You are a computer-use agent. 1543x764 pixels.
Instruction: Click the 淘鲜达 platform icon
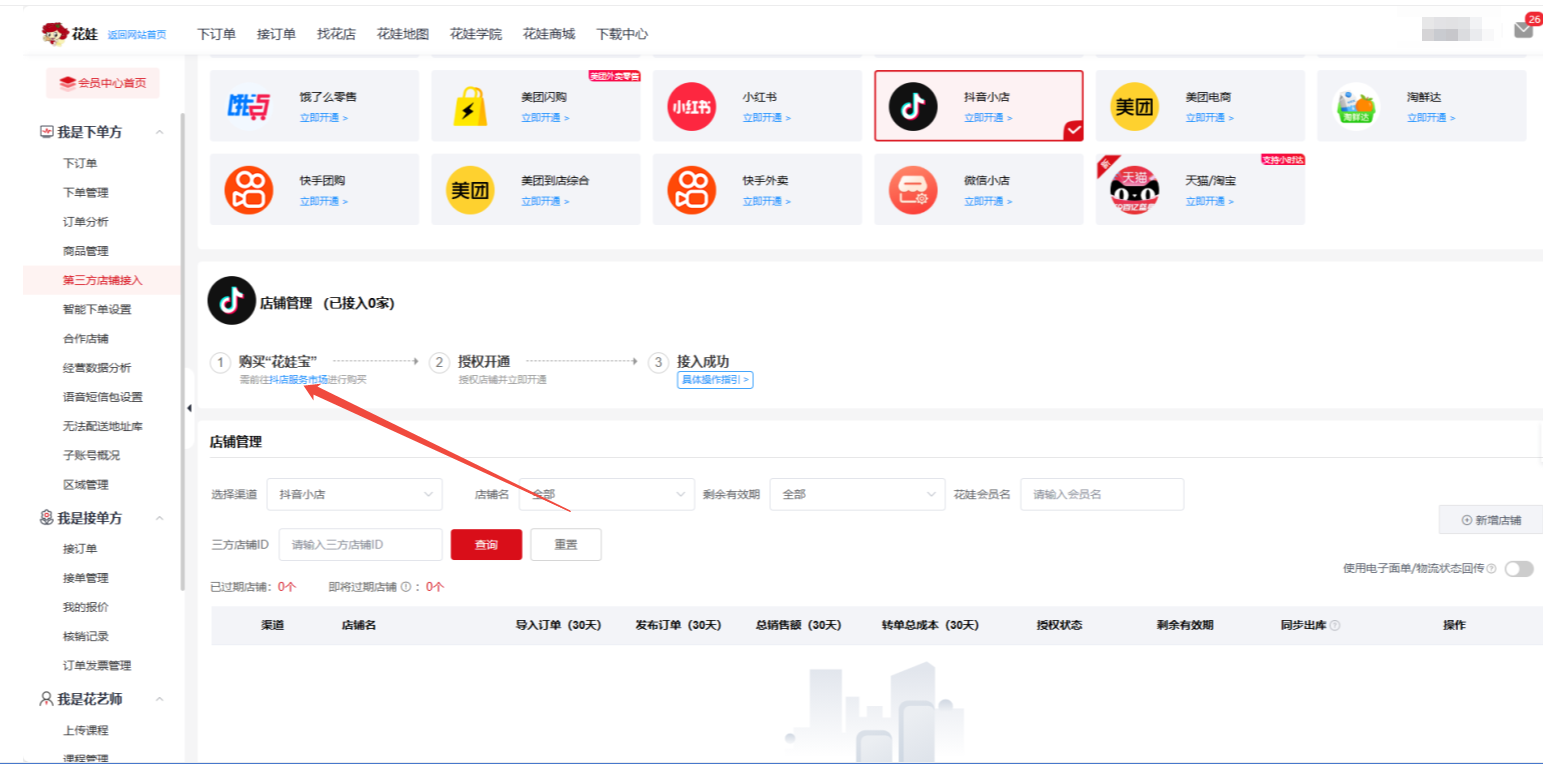[1356, 106]
